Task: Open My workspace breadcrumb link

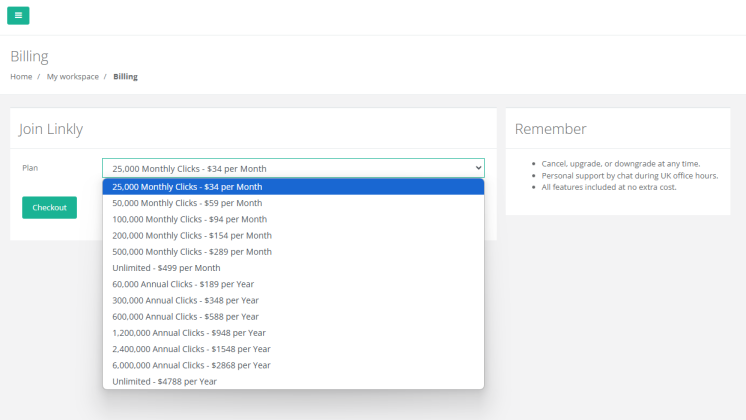Action: point(73,77)
